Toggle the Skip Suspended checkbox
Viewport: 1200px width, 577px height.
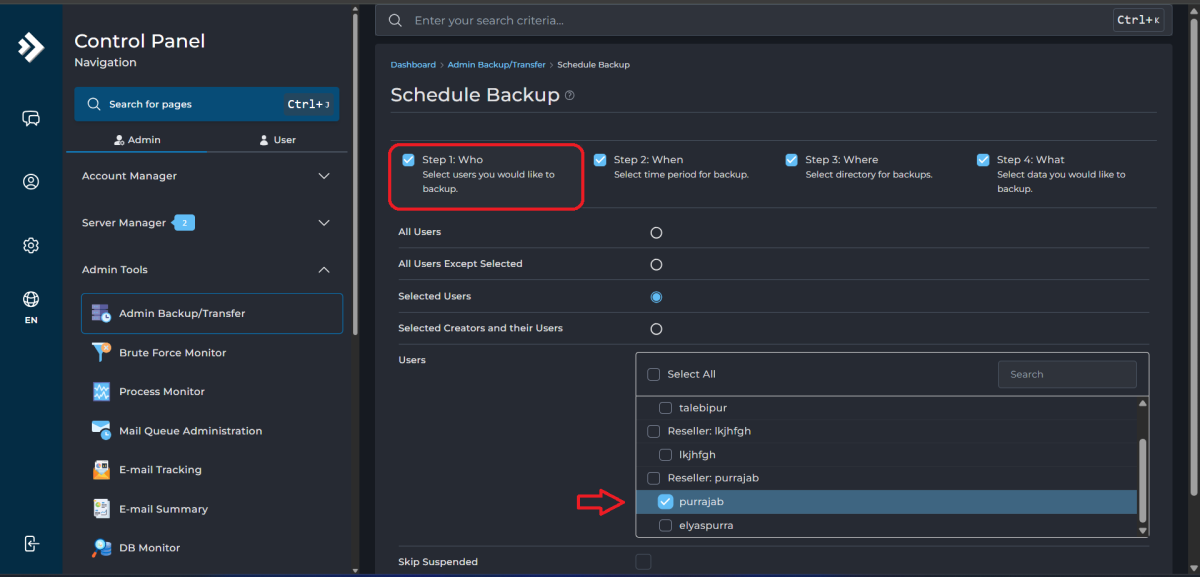[643, 562]
